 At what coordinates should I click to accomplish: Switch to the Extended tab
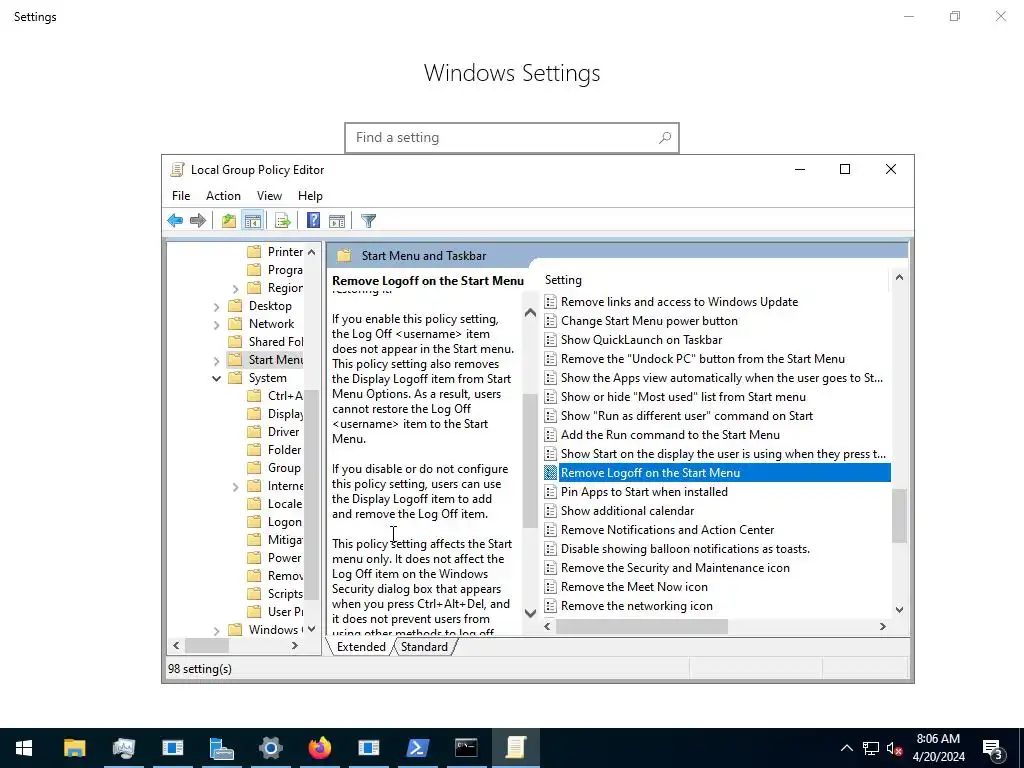pyautogui.click(x=361, y=647)
